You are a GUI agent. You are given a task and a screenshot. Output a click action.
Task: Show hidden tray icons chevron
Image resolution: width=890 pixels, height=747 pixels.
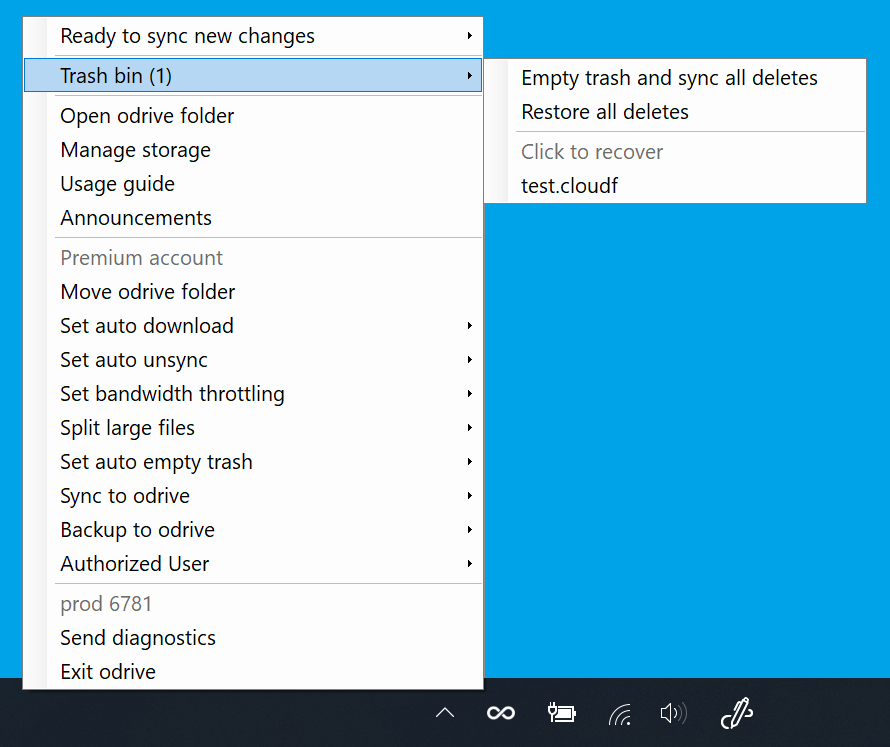445,713
